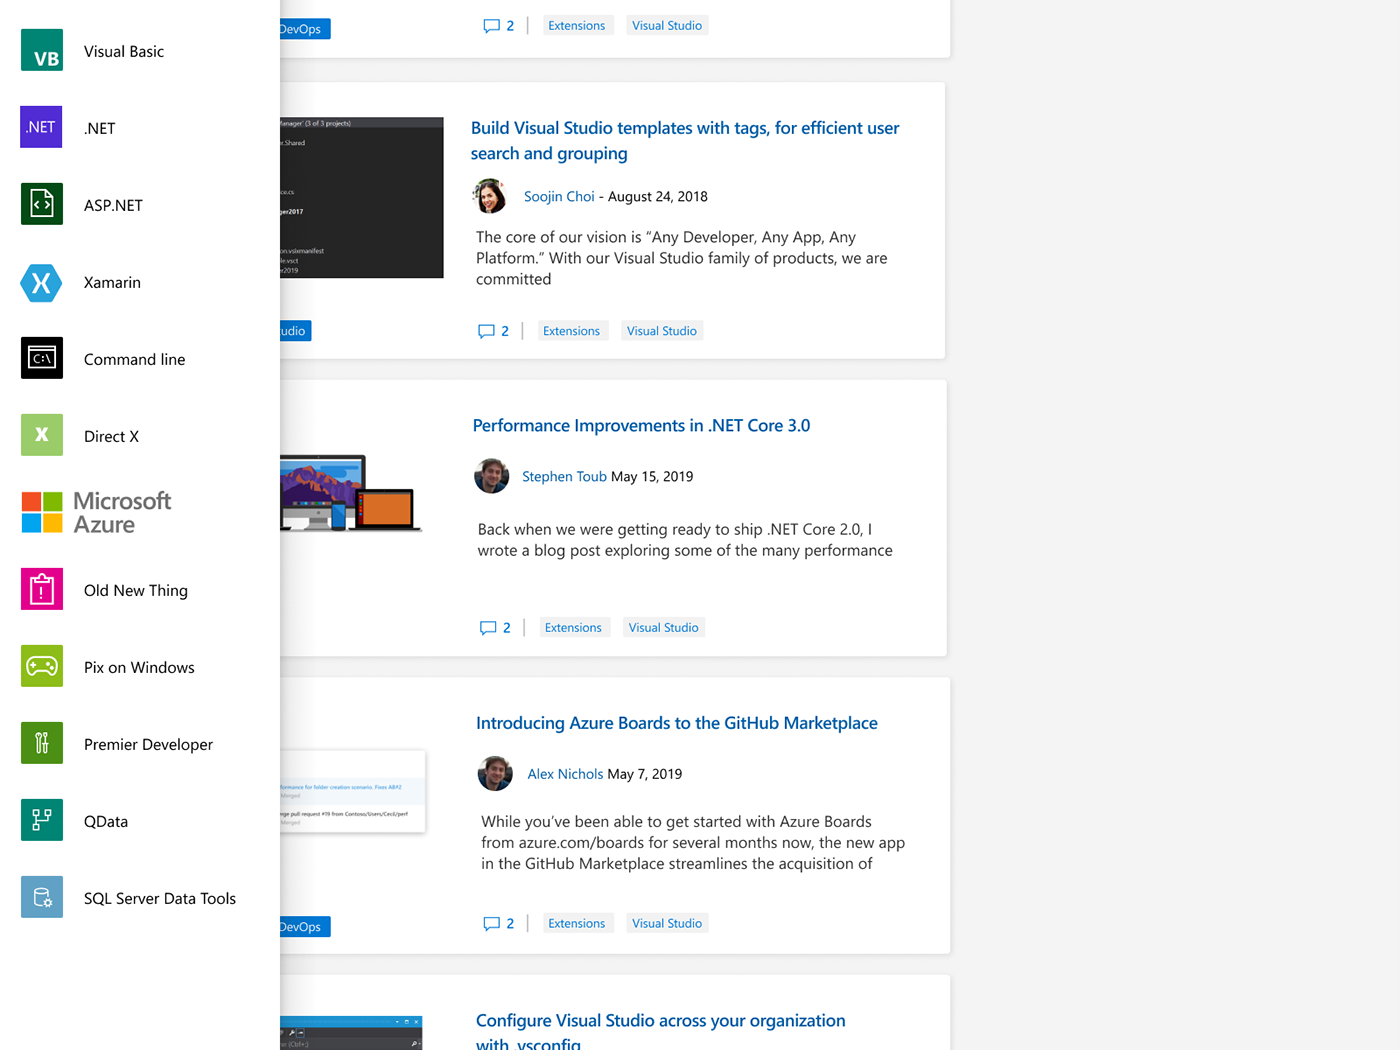Open 'Build Visual Studio templates with tags' article

[x=685, y=140]
